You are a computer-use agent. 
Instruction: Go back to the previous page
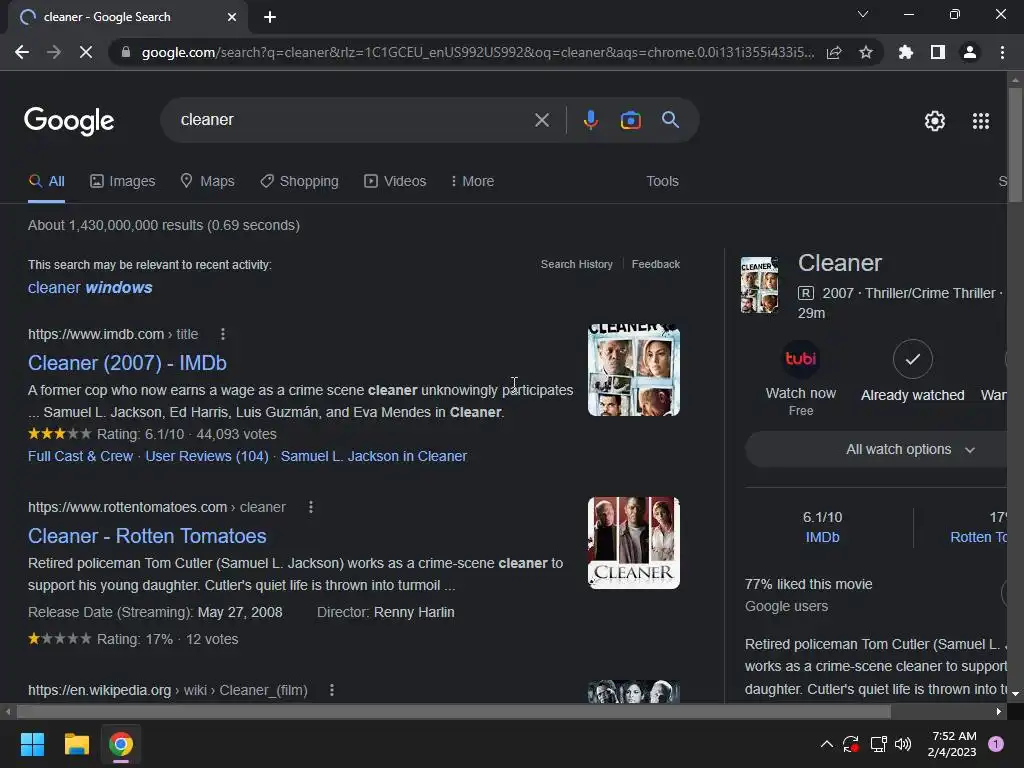pyautogui.click(x=22, y=52)
